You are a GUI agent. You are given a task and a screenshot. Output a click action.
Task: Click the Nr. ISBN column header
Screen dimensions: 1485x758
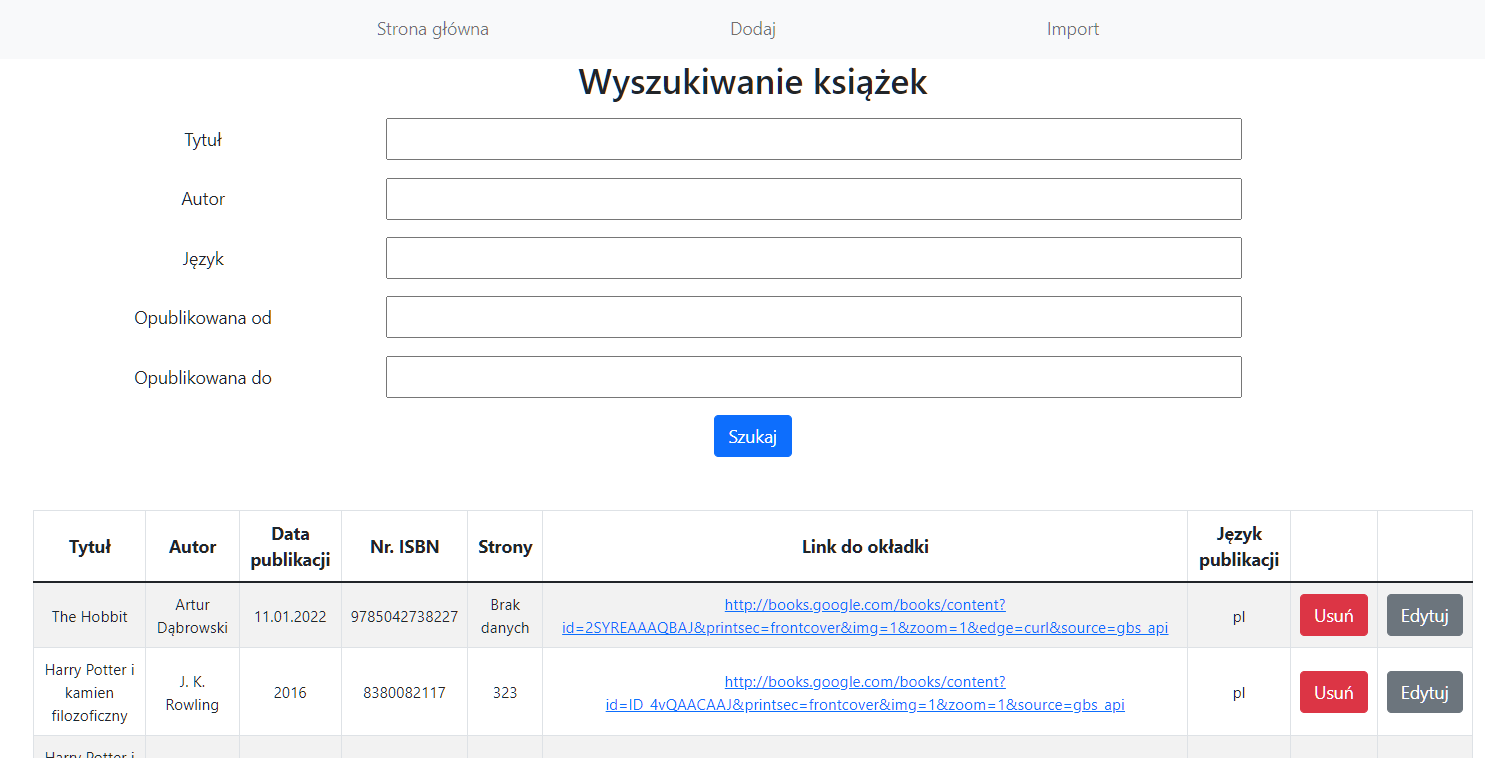pyautogui.click(x=404, y=546)
